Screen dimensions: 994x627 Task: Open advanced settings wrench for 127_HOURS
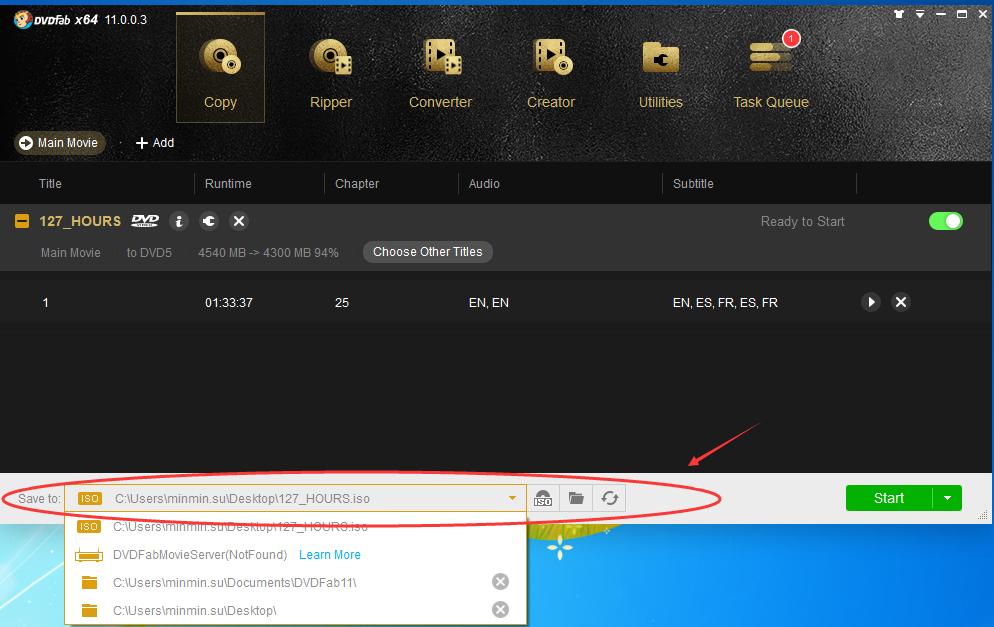click(209, 221)
